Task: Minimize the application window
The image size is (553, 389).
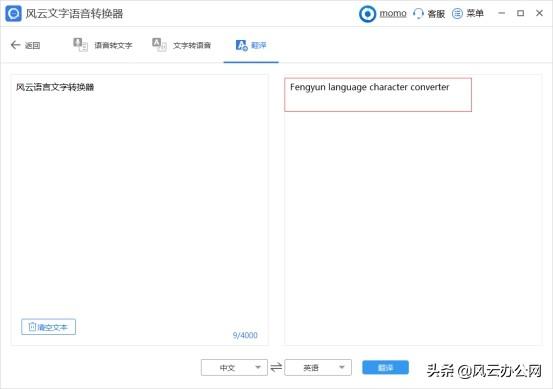Action: coord(502,13)
